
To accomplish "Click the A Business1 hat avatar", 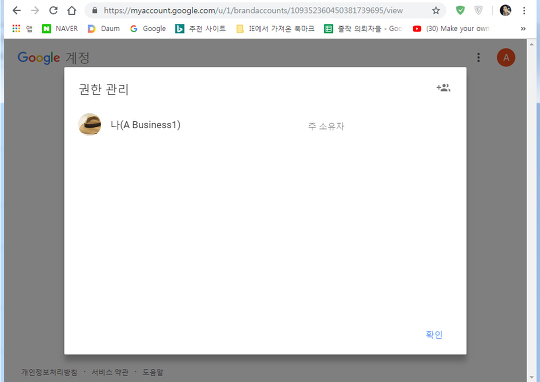I will coord(90,124).
